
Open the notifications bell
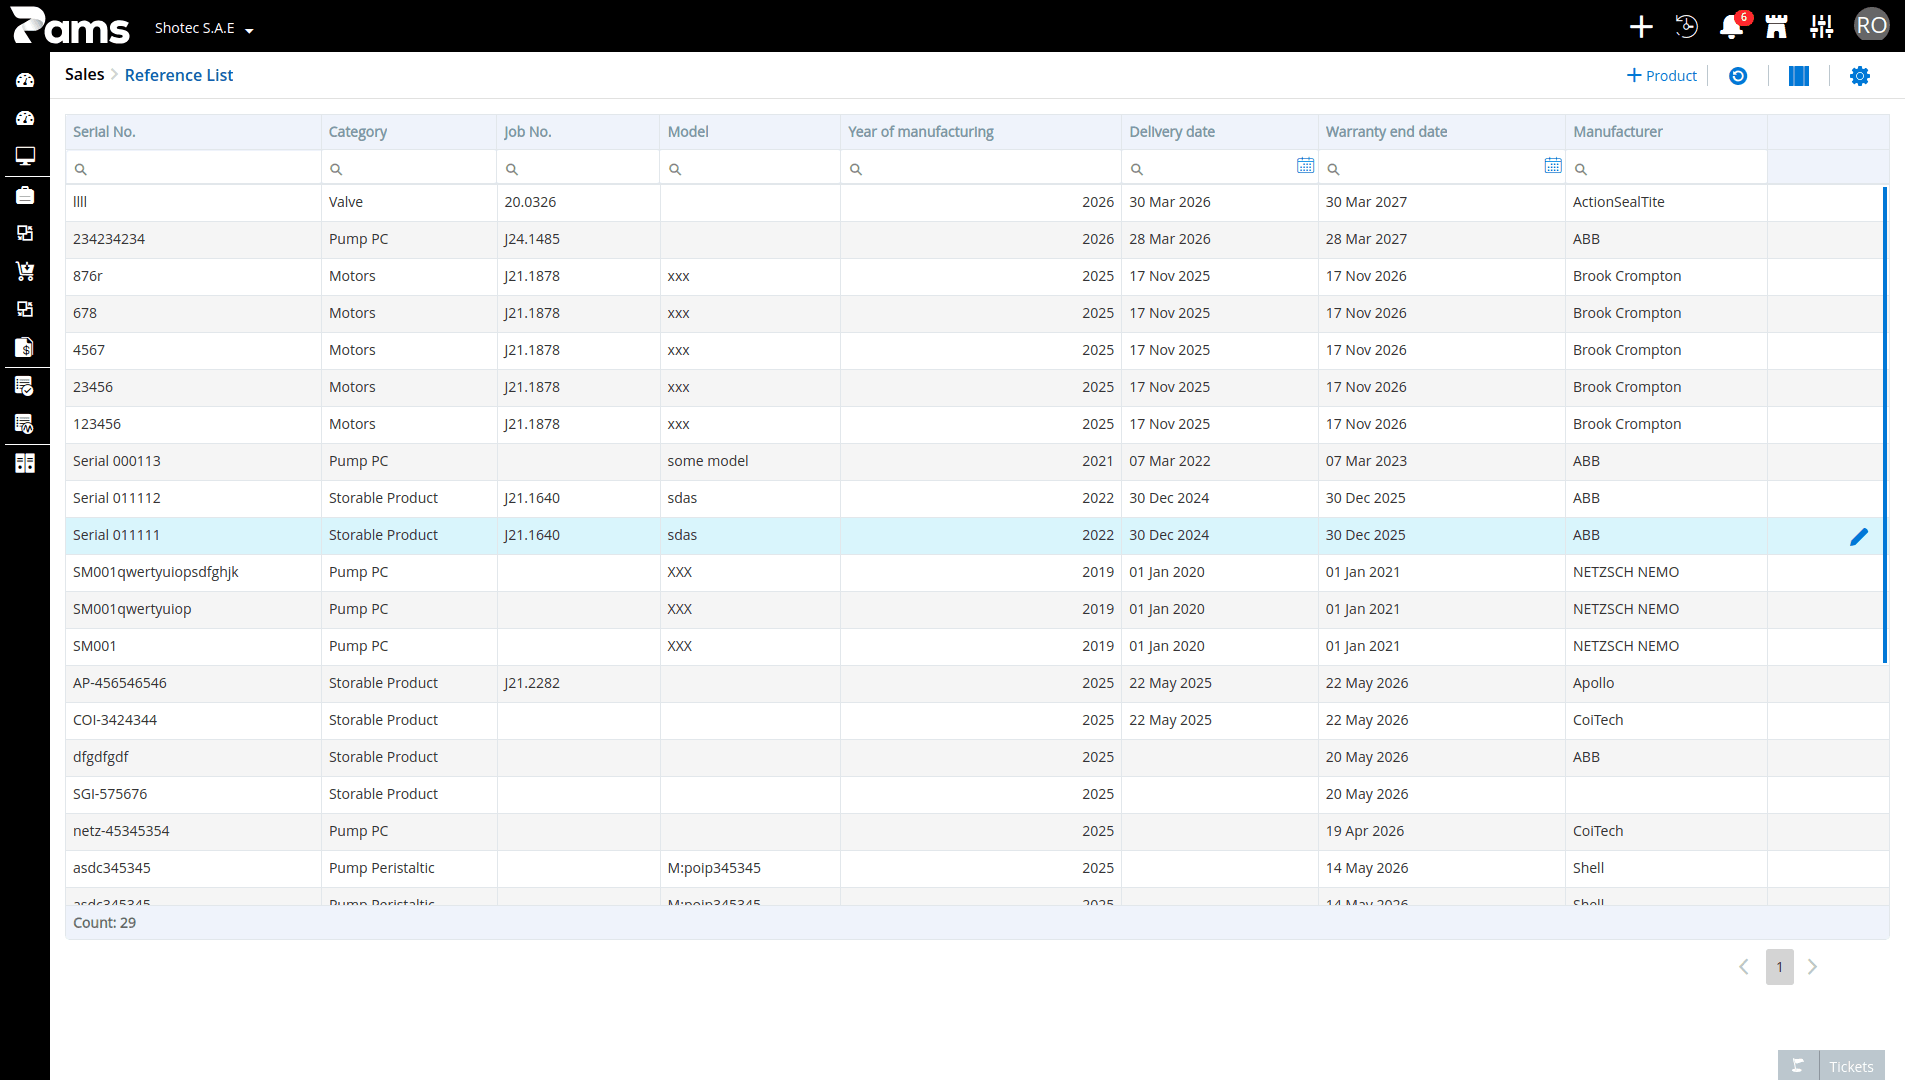1731,27
